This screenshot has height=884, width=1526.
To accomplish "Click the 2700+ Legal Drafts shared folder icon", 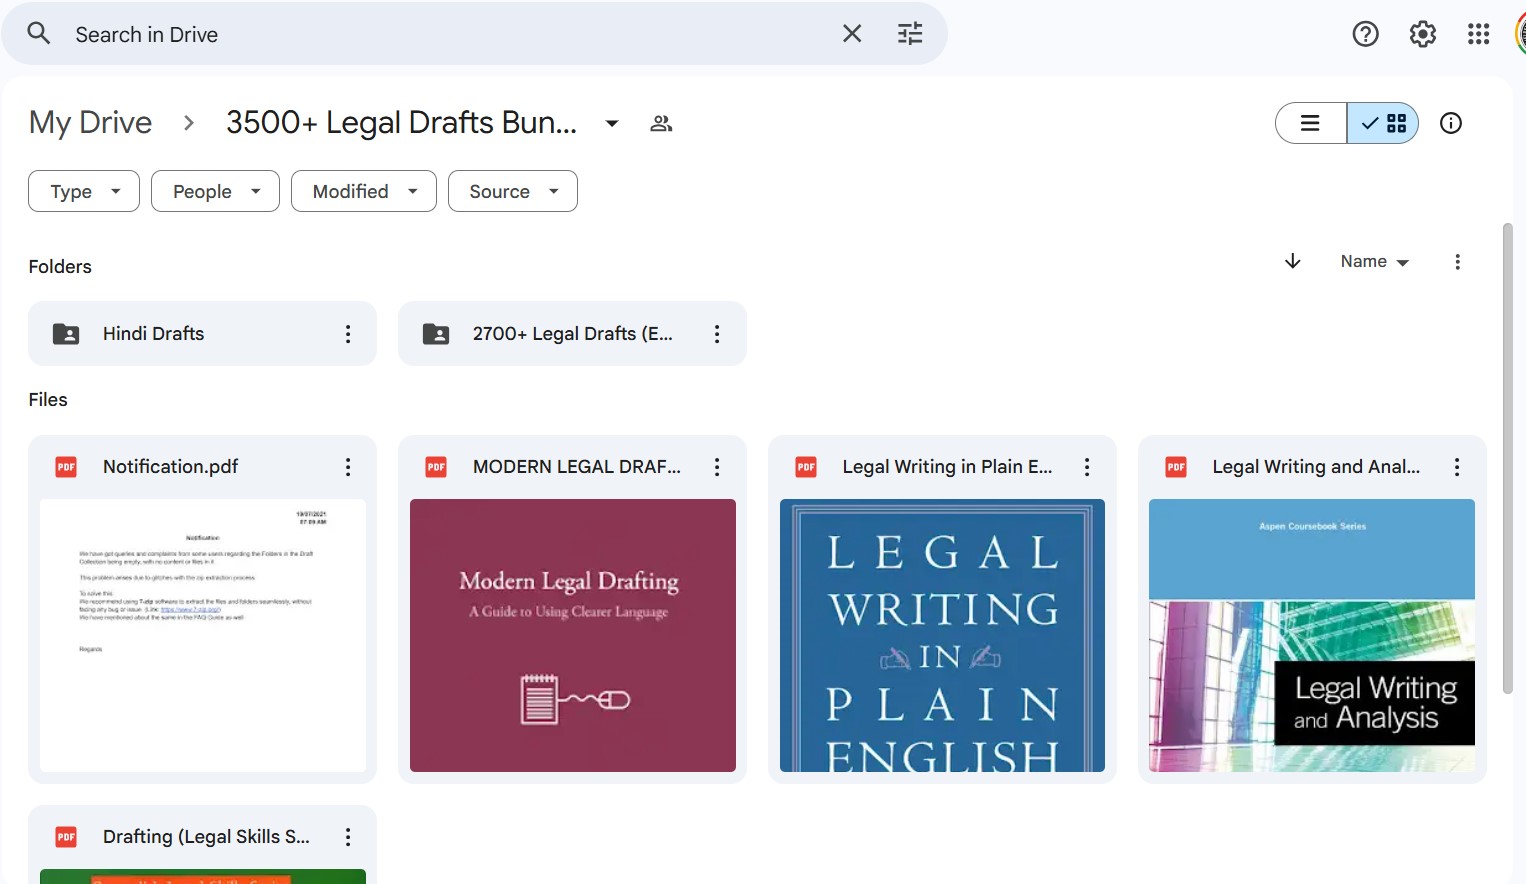I will click(436, 334).
